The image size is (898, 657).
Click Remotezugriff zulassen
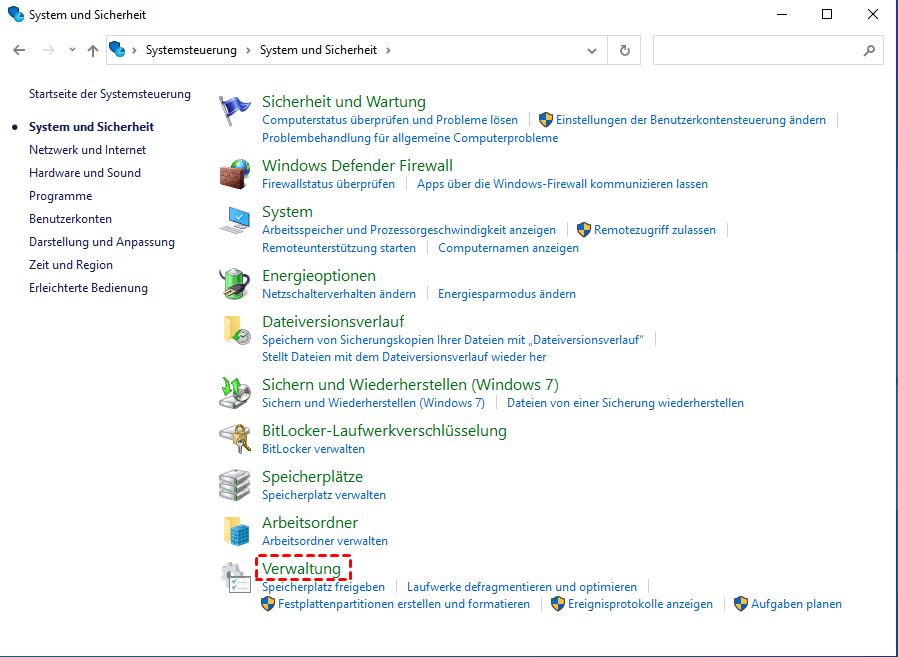pos(655,230)
